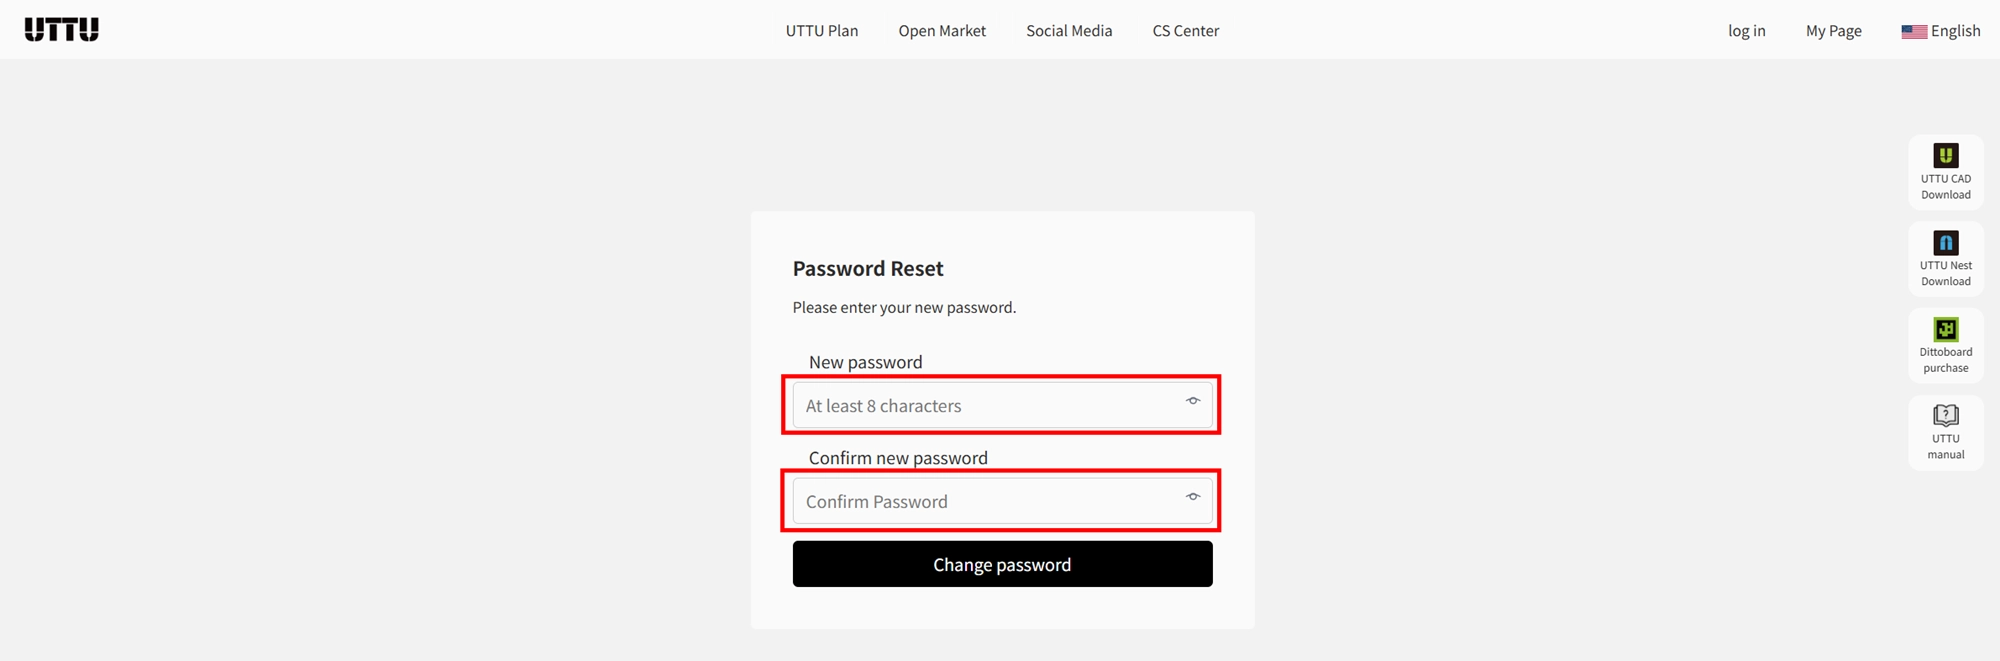Click the UTTU CAD Download label

coord(1946,187)
